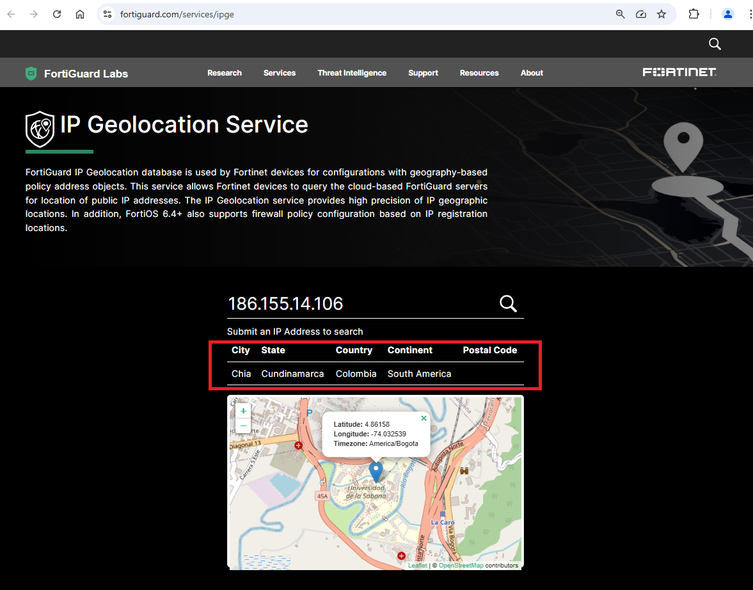The image size is (753, 590).
Task: Open FortiGuard Labs home link text
Action: pos(86,73)
